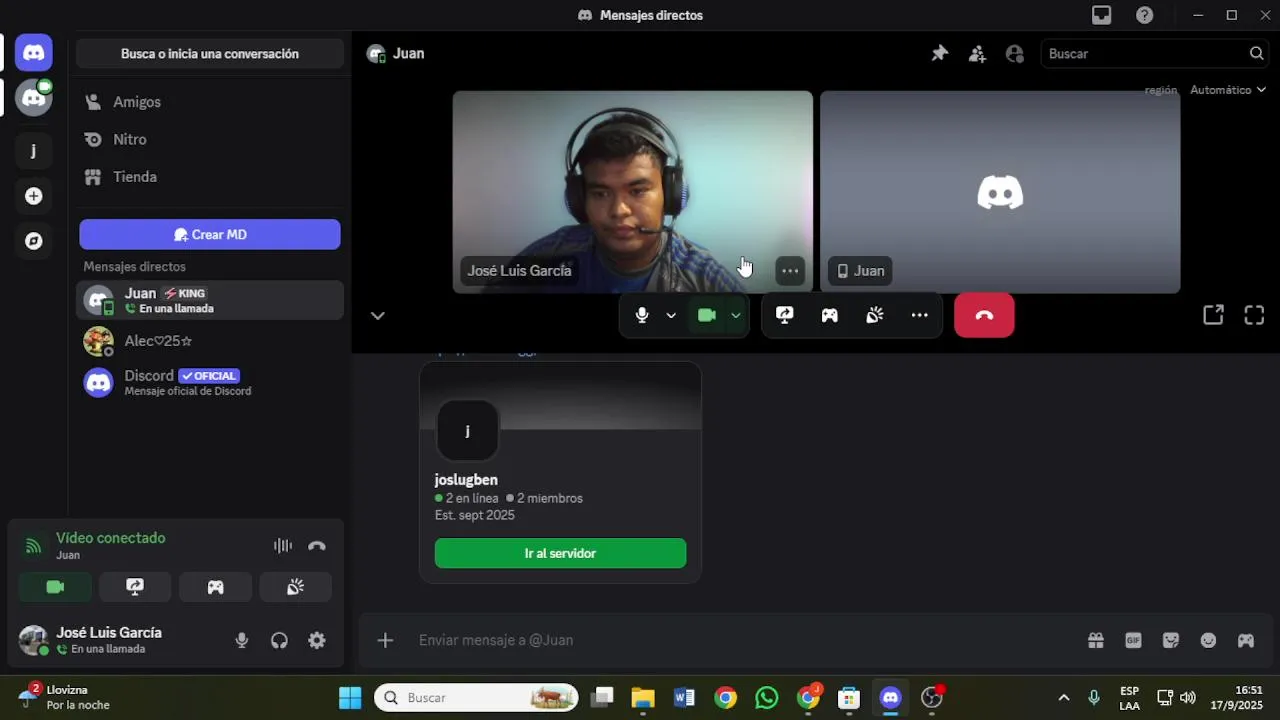1280x720 pixels.
Task: Select José Luis García video tile
Action: pyautogui.click(x=633, y=192)
